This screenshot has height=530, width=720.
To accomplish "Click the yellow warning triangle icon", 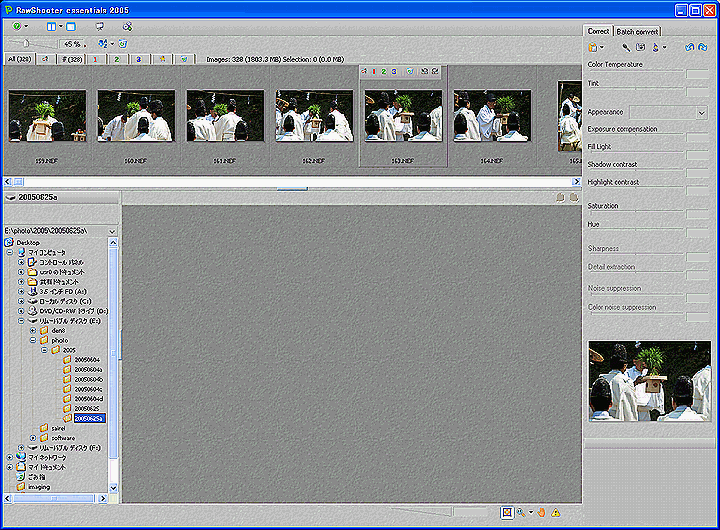I will tap(556, 513).
